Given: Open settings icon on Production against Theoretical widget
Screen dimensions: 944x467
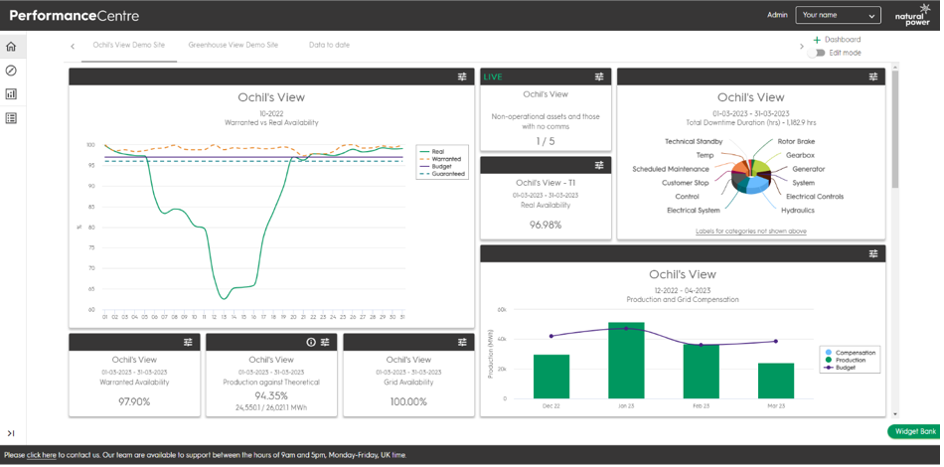Looking at the screenshot, I should [325, 342].
